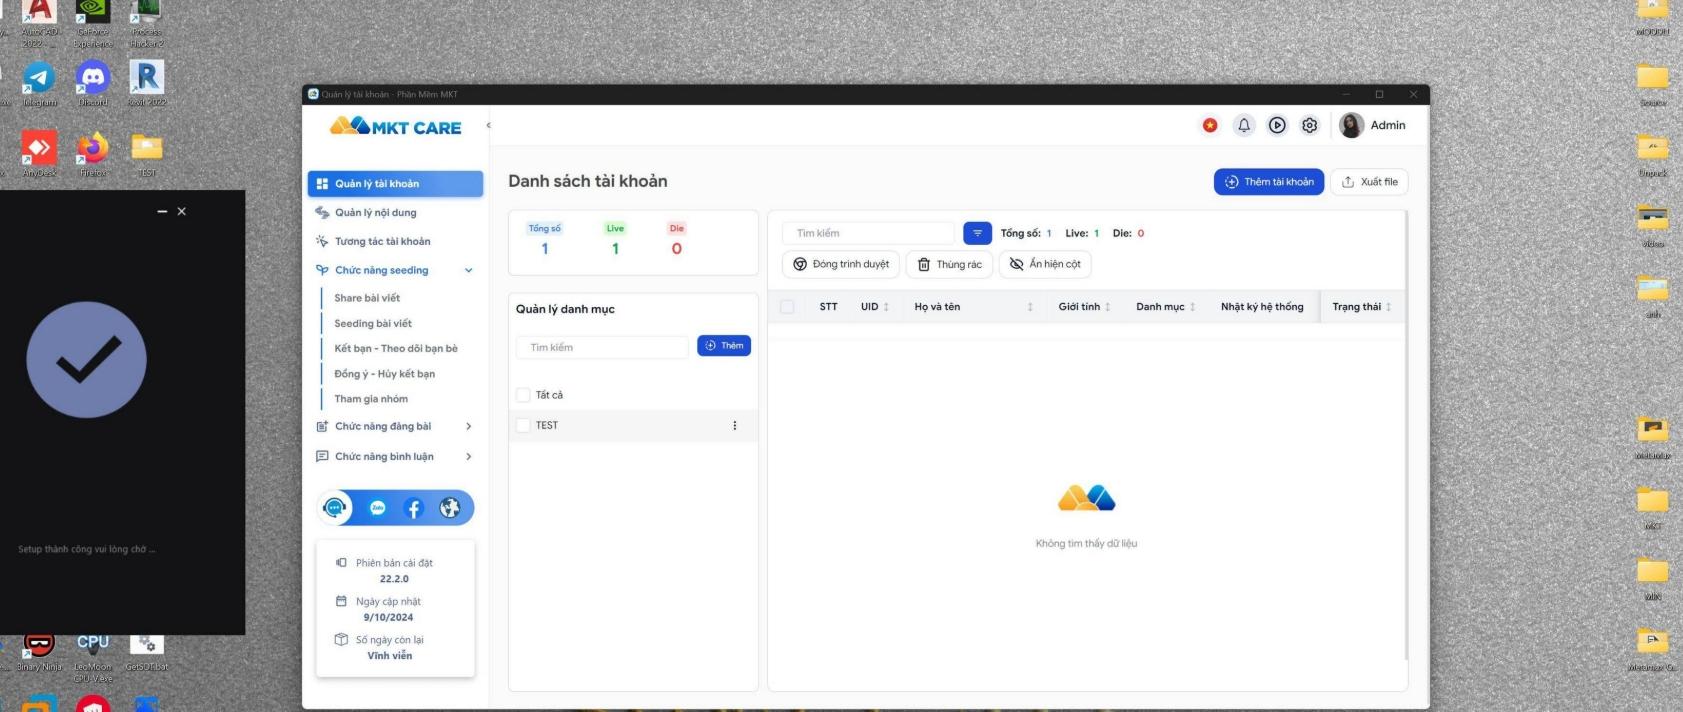The height and width of the screenshot is (712, 1683).
Task: Click the website globe icon in sidebar
Action: (x=450, y=508)
